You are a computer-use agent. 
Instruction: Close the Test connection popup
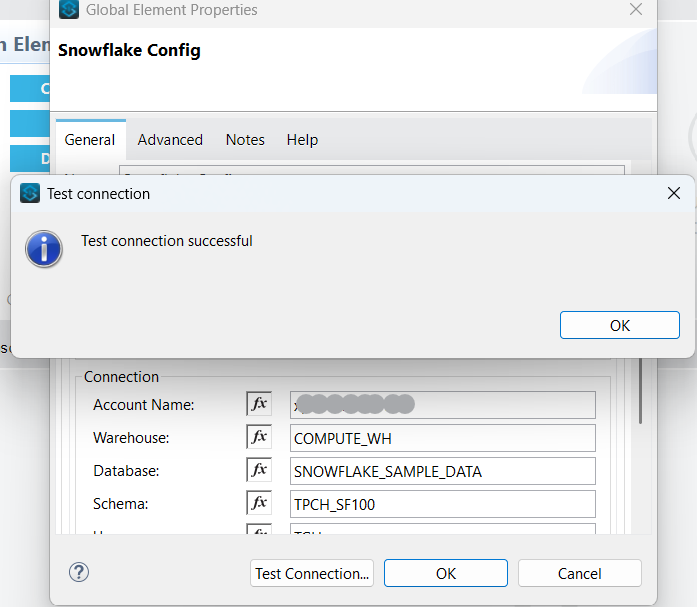[674, 193]
